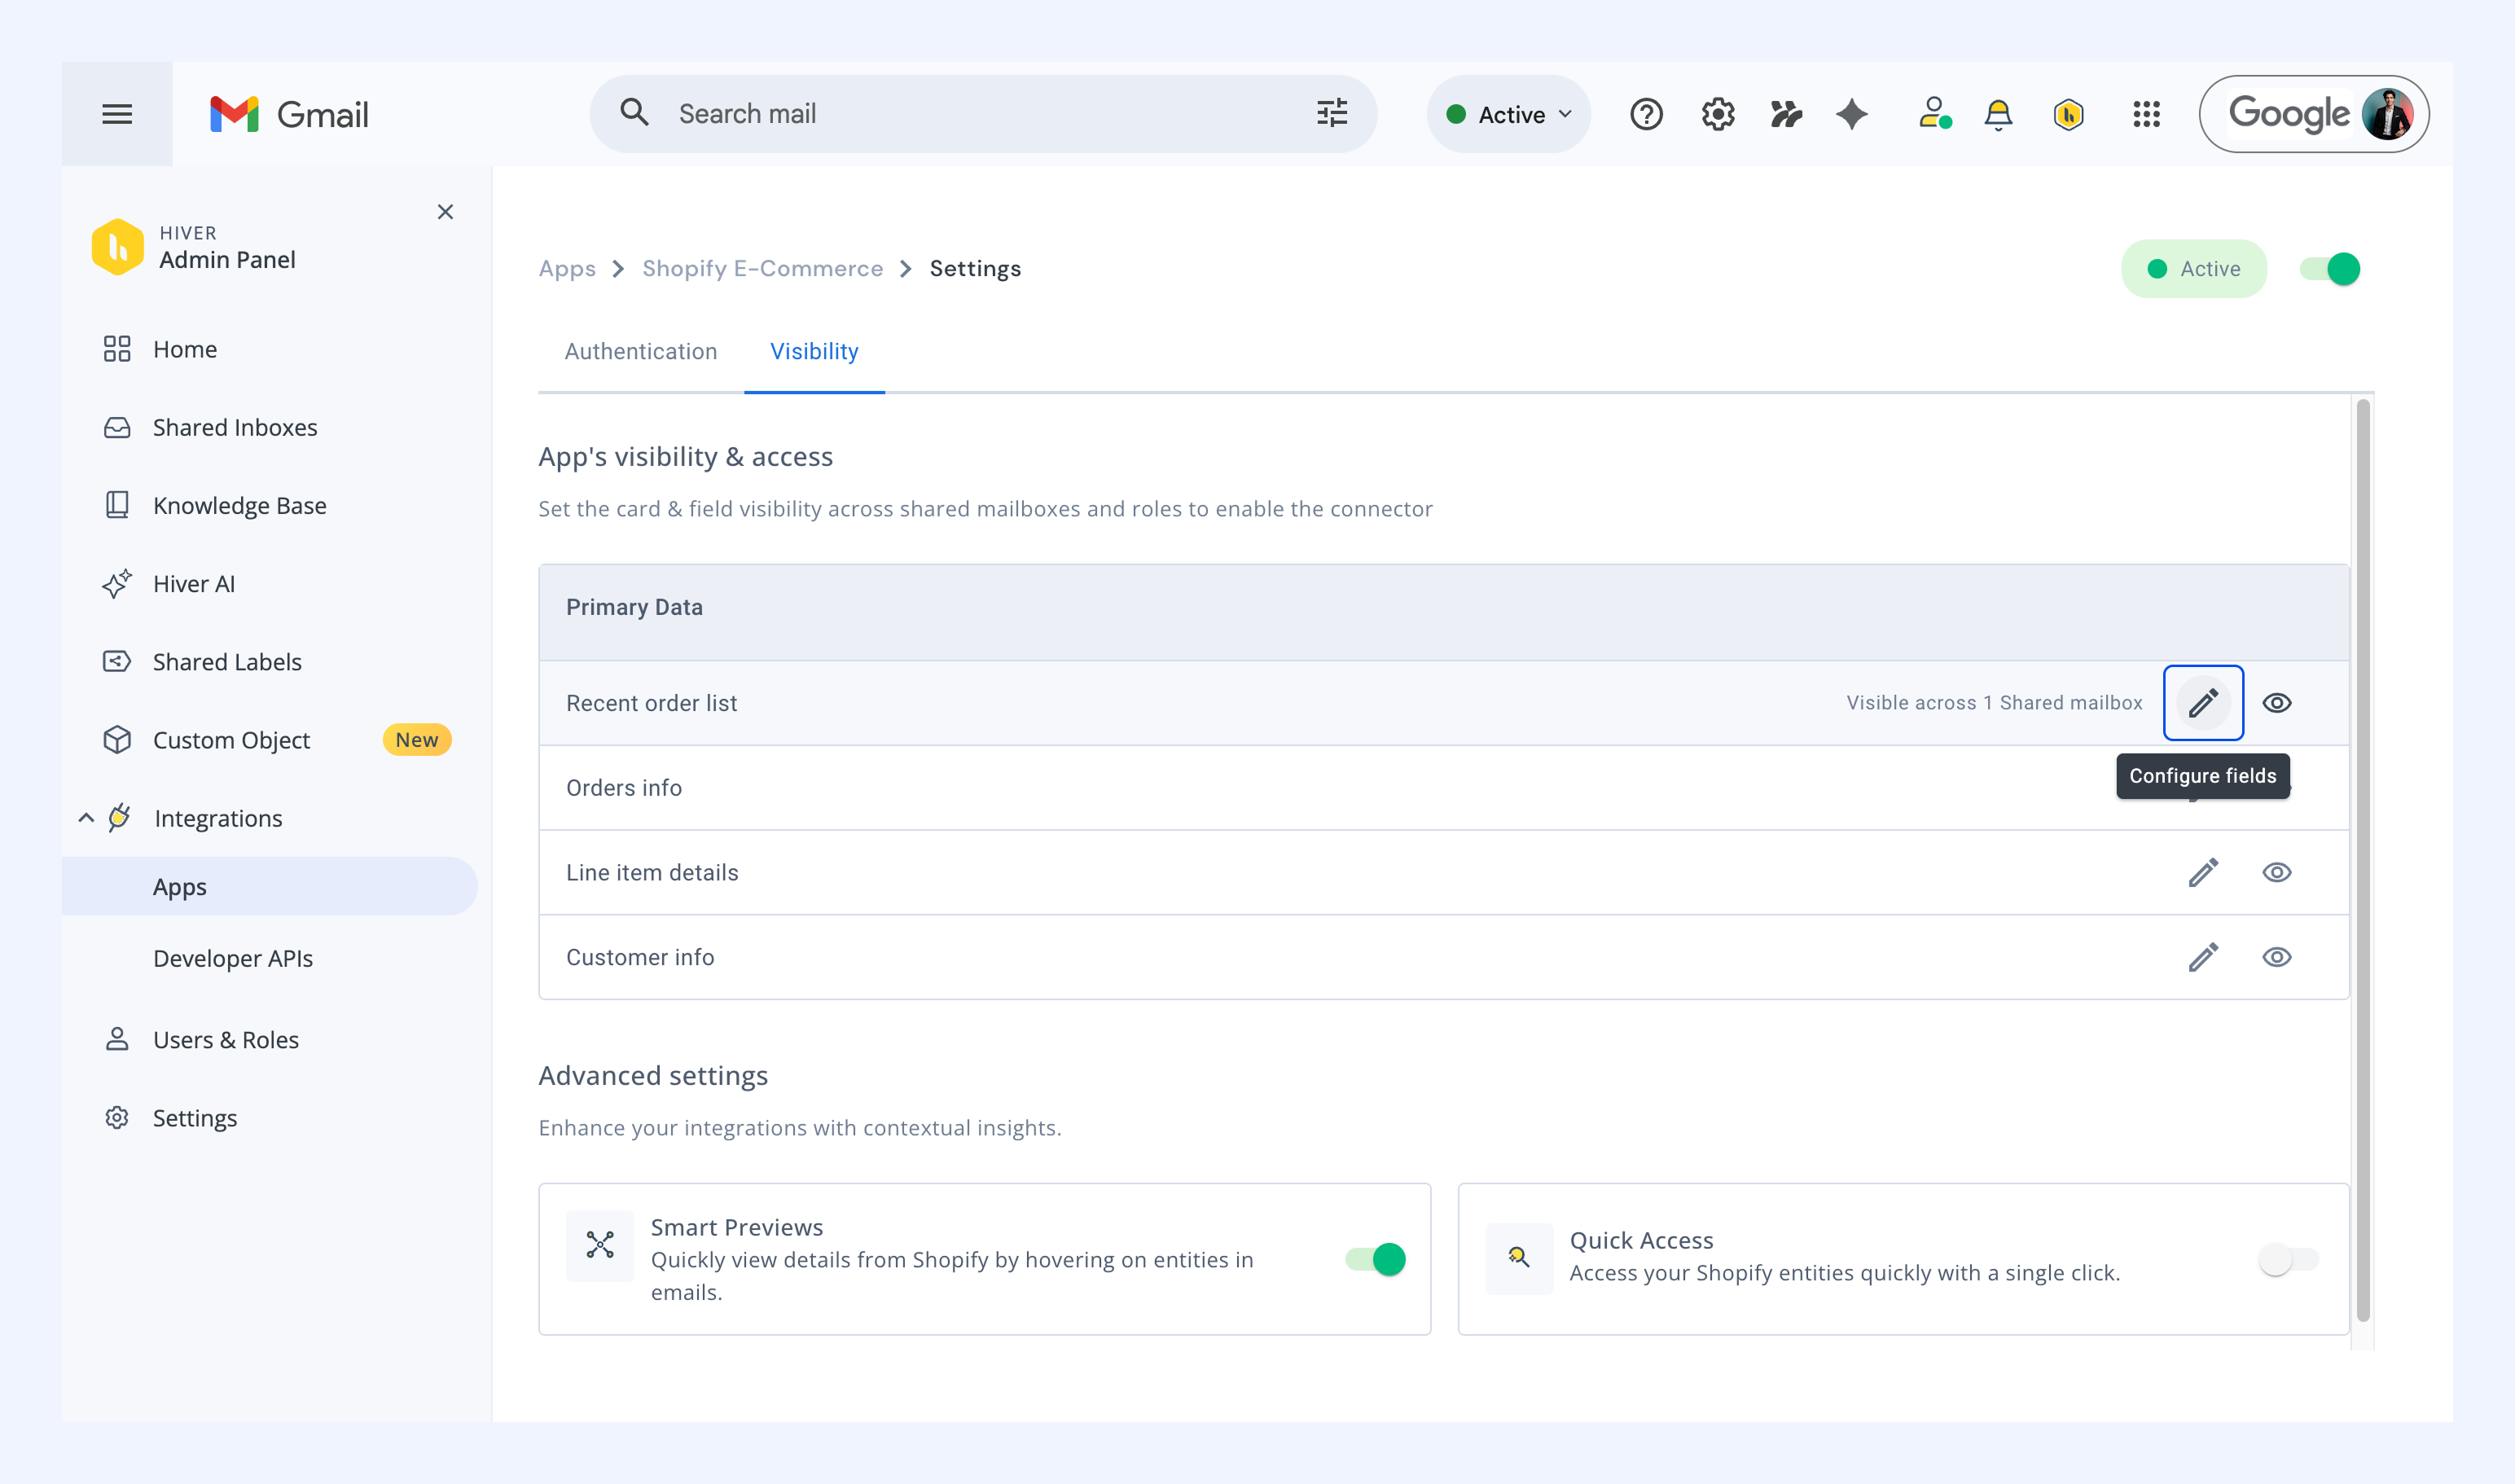Image resolution: width=2515 pixels, height=1484 pixels.
Task: Configure fields for Recent order list
Action: (2203, 703)
